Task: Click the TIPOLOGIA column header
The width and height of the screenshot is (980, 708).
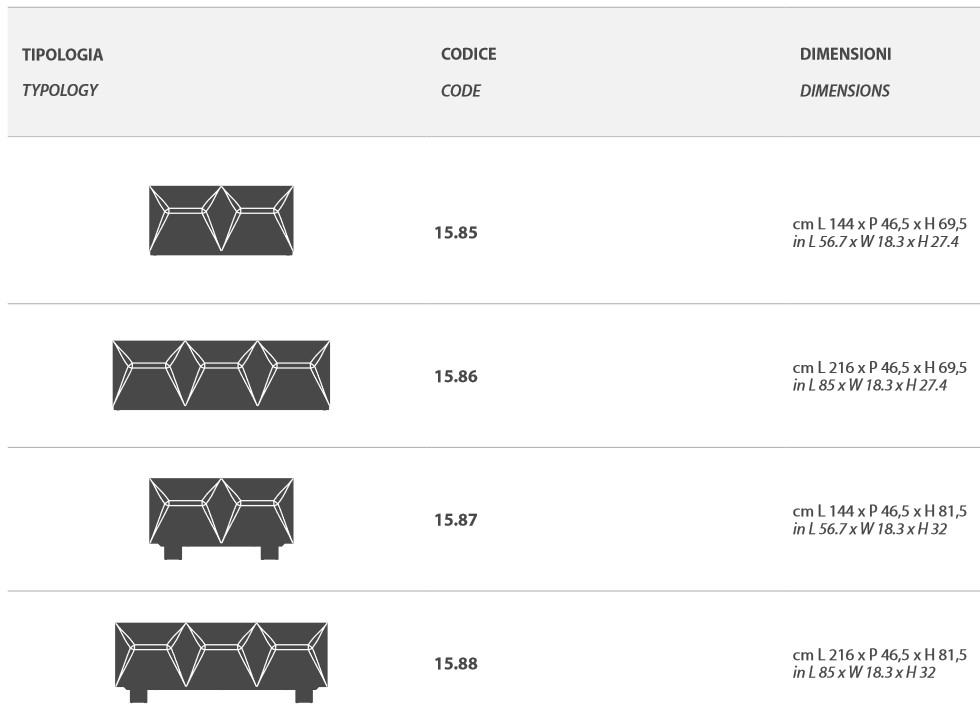Action: pos(63,55)
